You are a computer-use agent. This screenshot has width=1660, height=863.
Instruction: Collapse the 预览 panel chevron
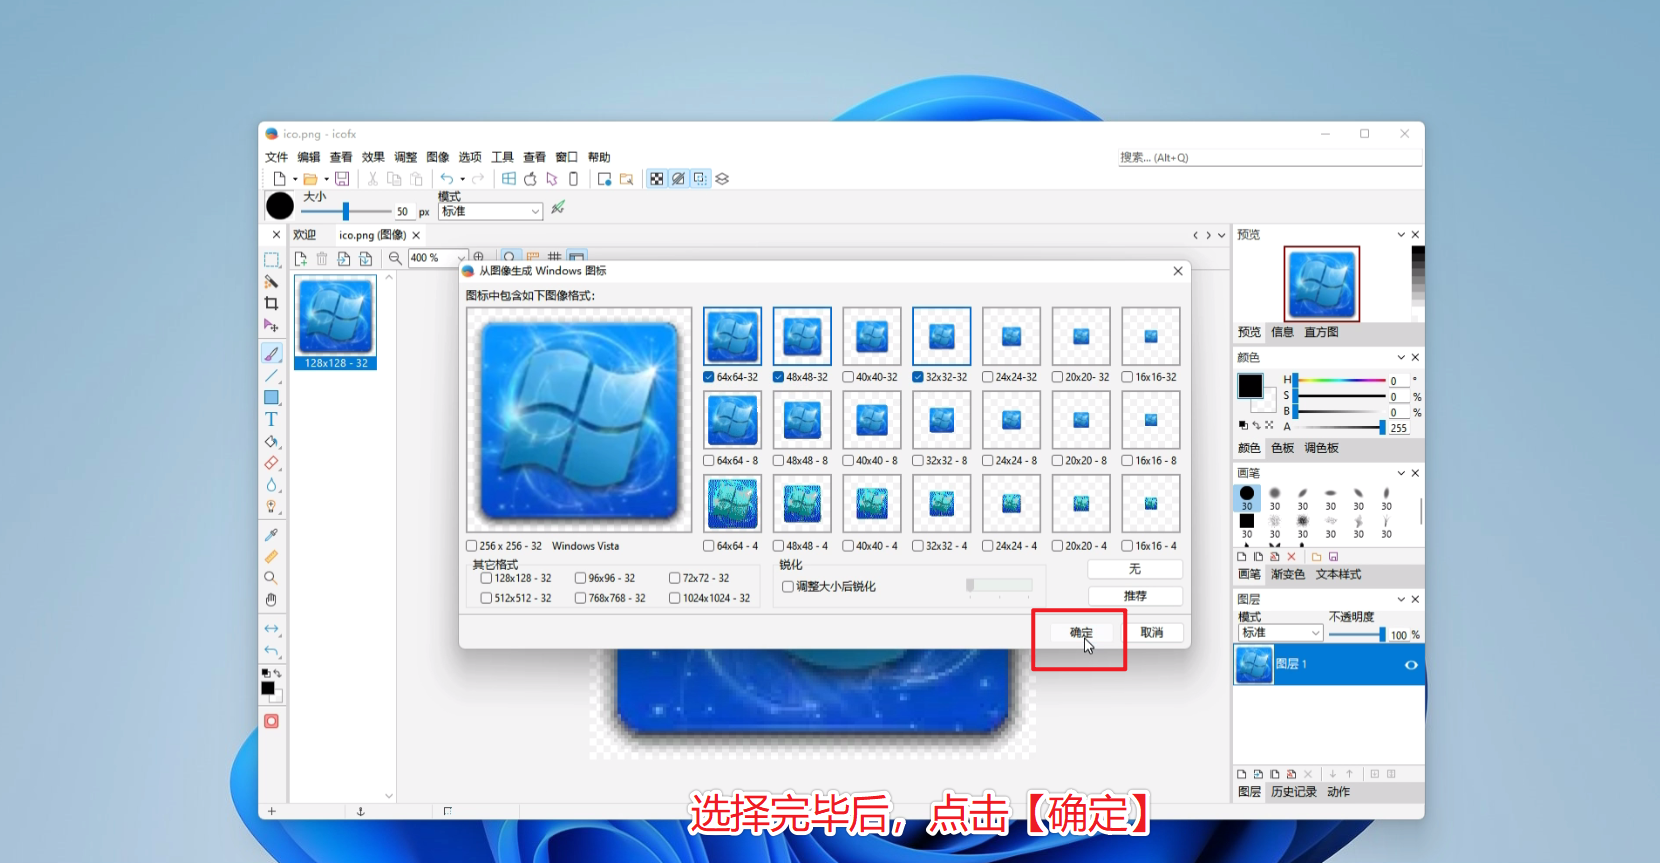point(1401,235)
